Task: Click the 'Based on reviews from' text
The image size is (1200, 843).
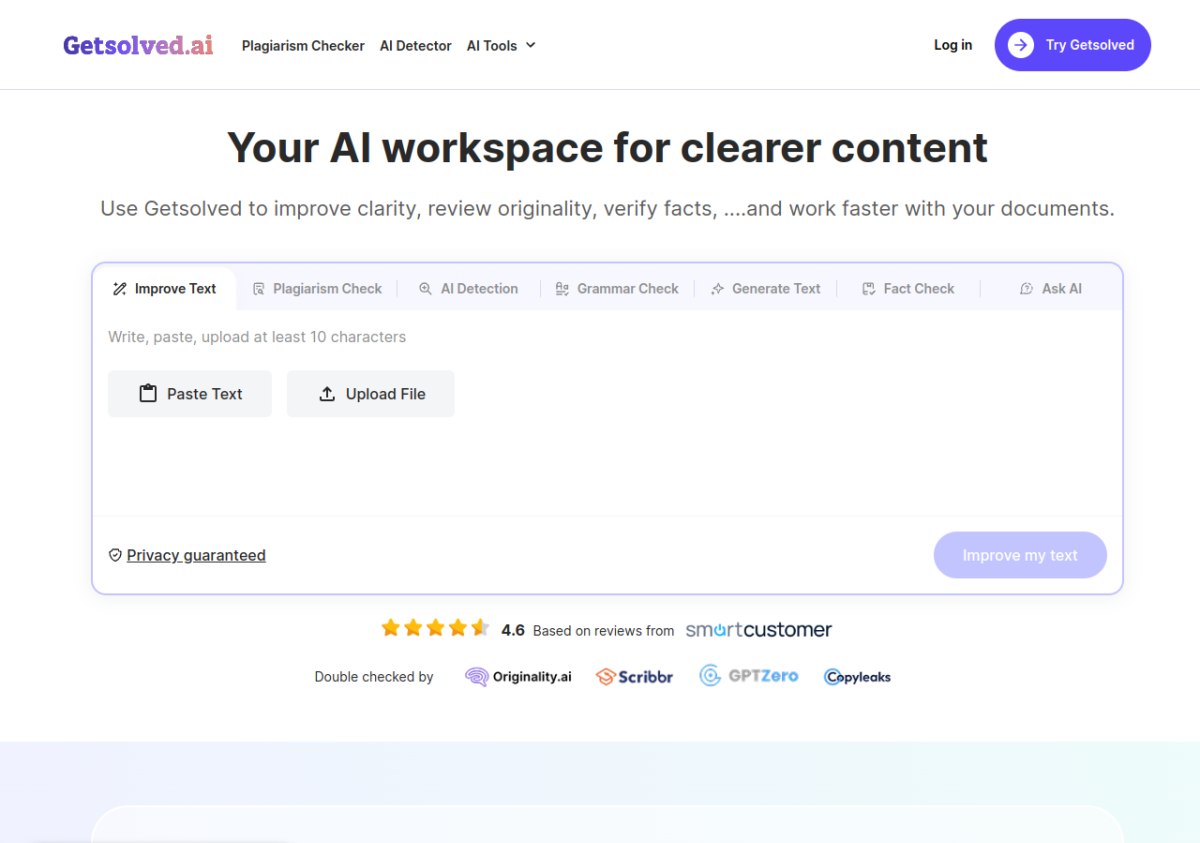Action: pos(604,631)
